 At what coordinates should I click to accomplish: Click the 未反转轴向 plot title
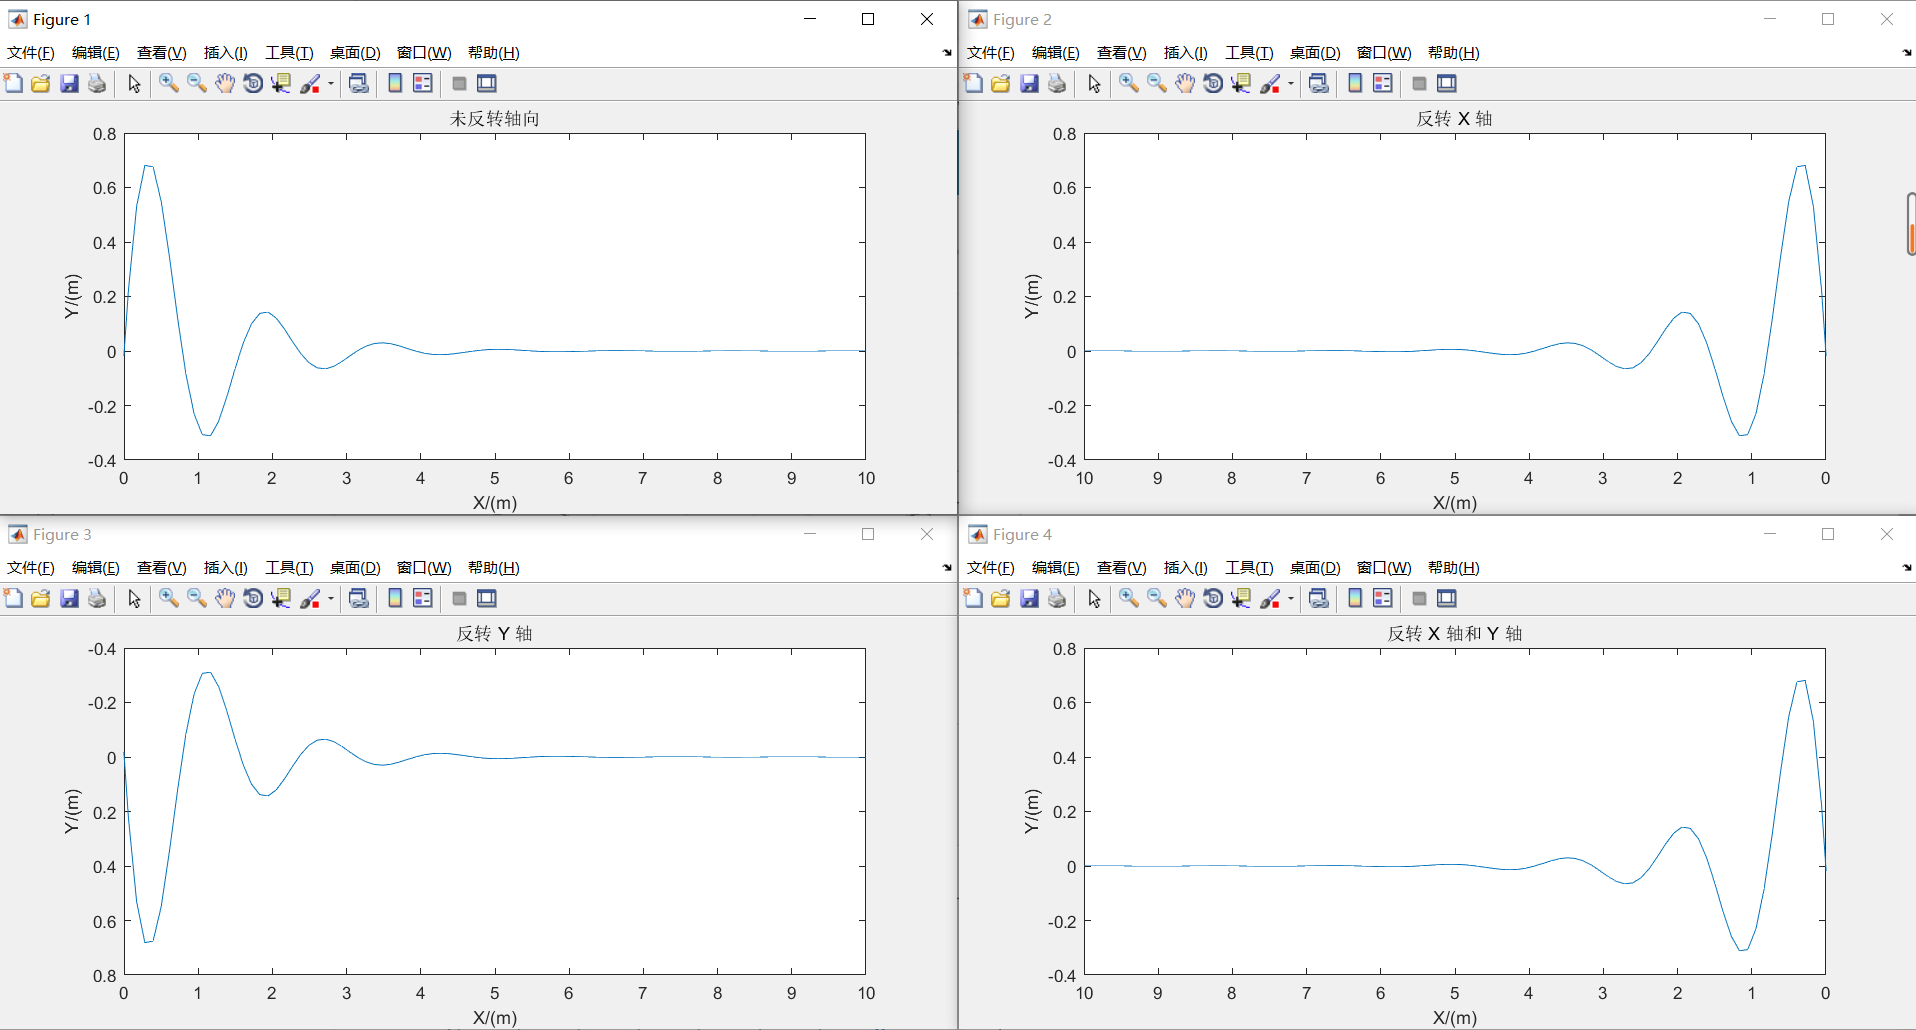[494, 119]
